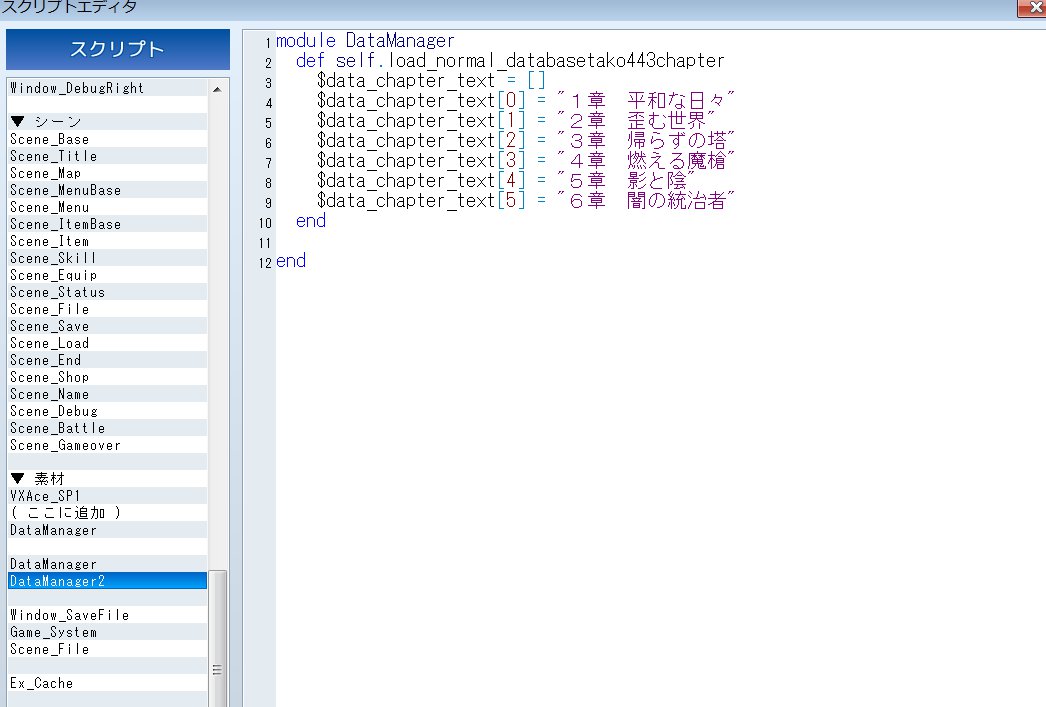Select the ▼ シーン section header

(x=46, y=122)
